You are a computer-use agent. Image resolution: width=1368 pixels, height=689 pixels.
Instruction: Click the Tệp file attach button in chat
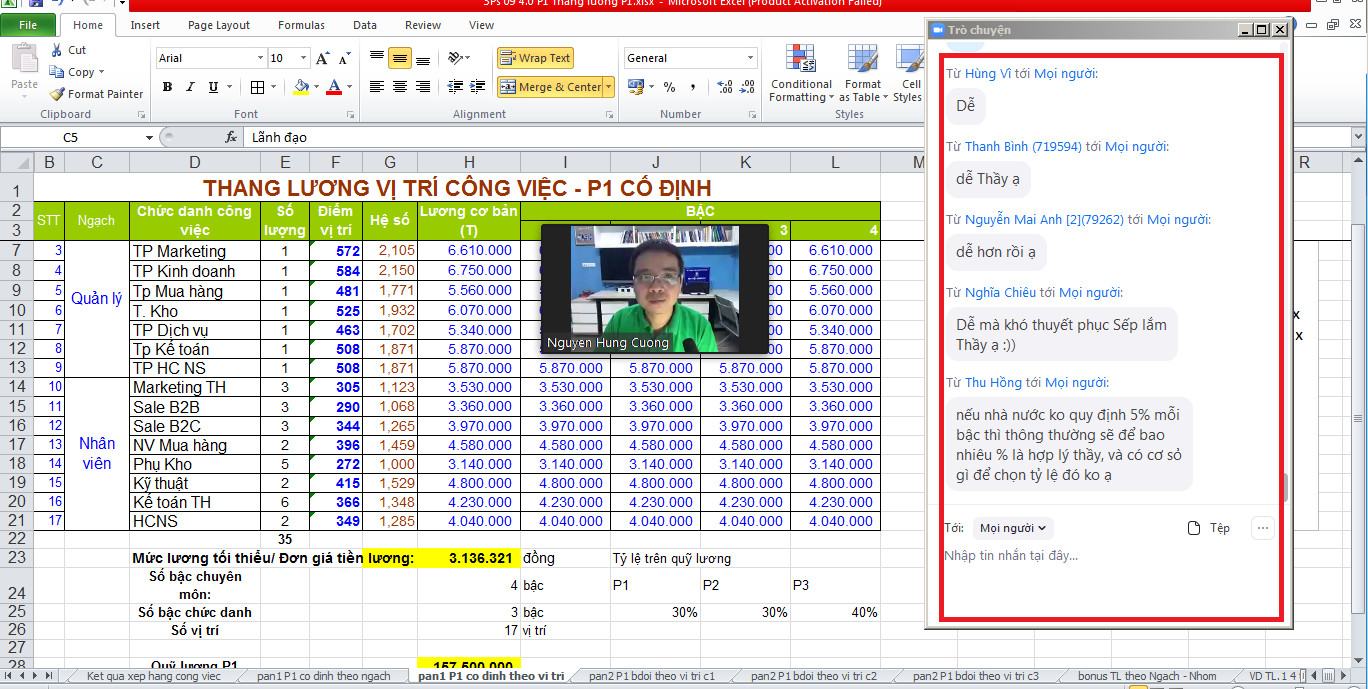pos(1208,528)
